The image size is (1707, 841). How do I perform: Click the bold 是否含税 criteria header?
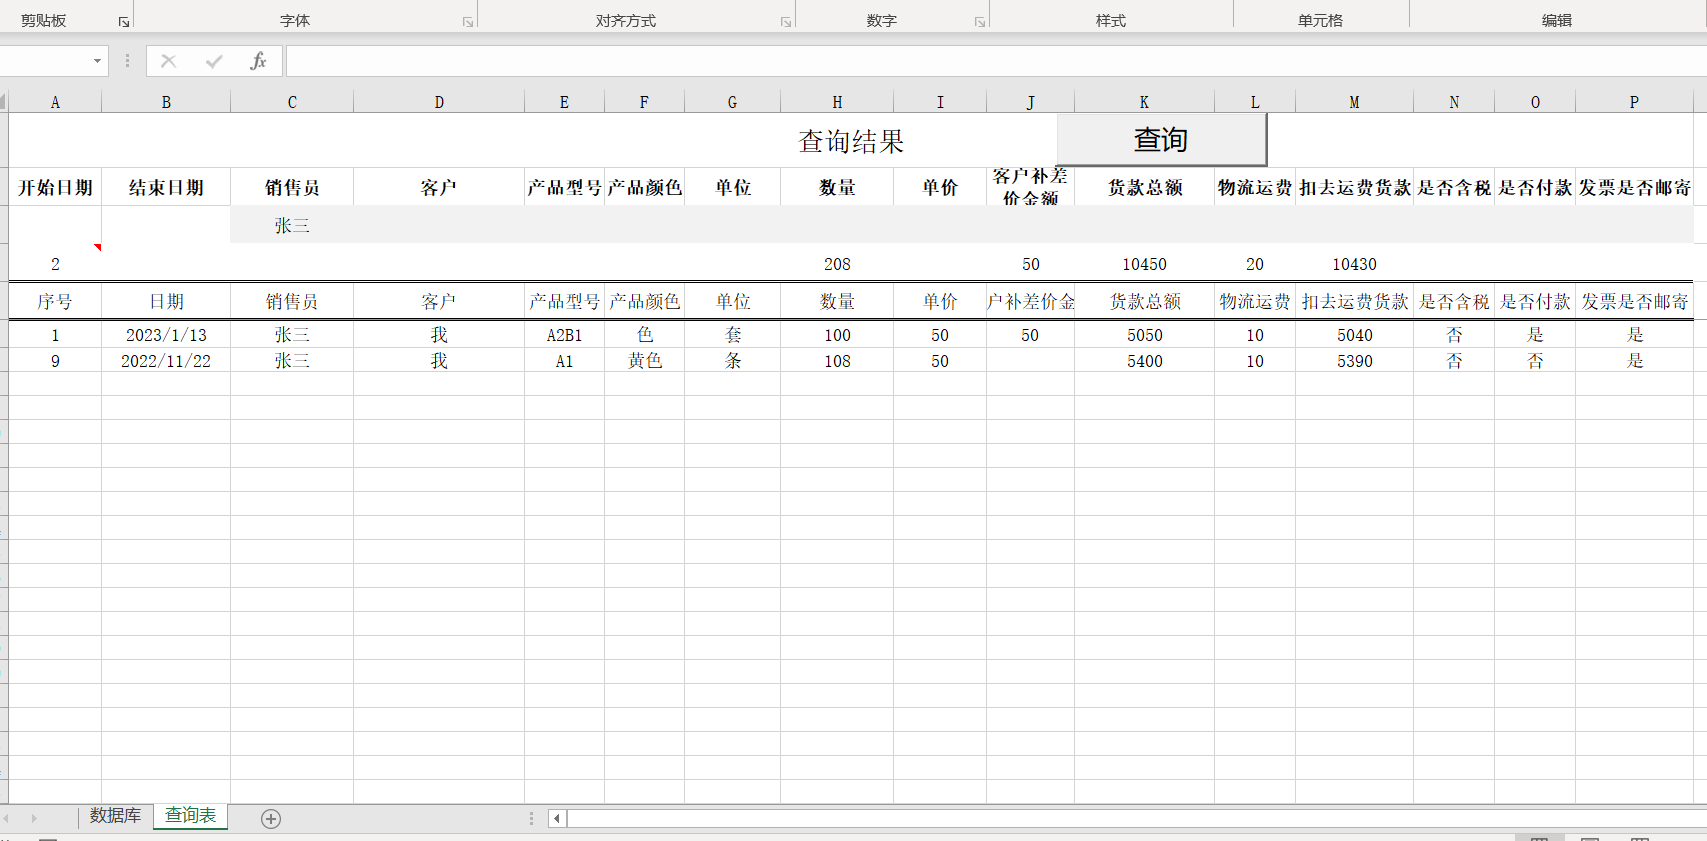coord(1454,187)
